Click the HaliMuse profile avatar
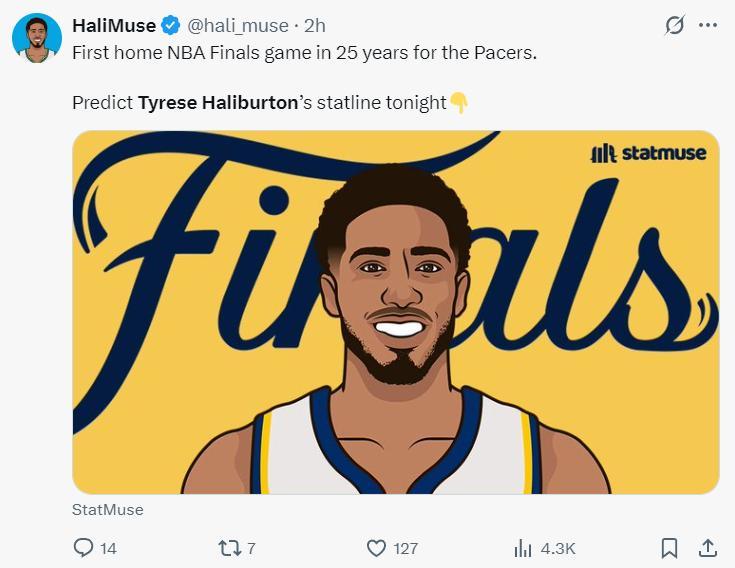 [37, 38]
